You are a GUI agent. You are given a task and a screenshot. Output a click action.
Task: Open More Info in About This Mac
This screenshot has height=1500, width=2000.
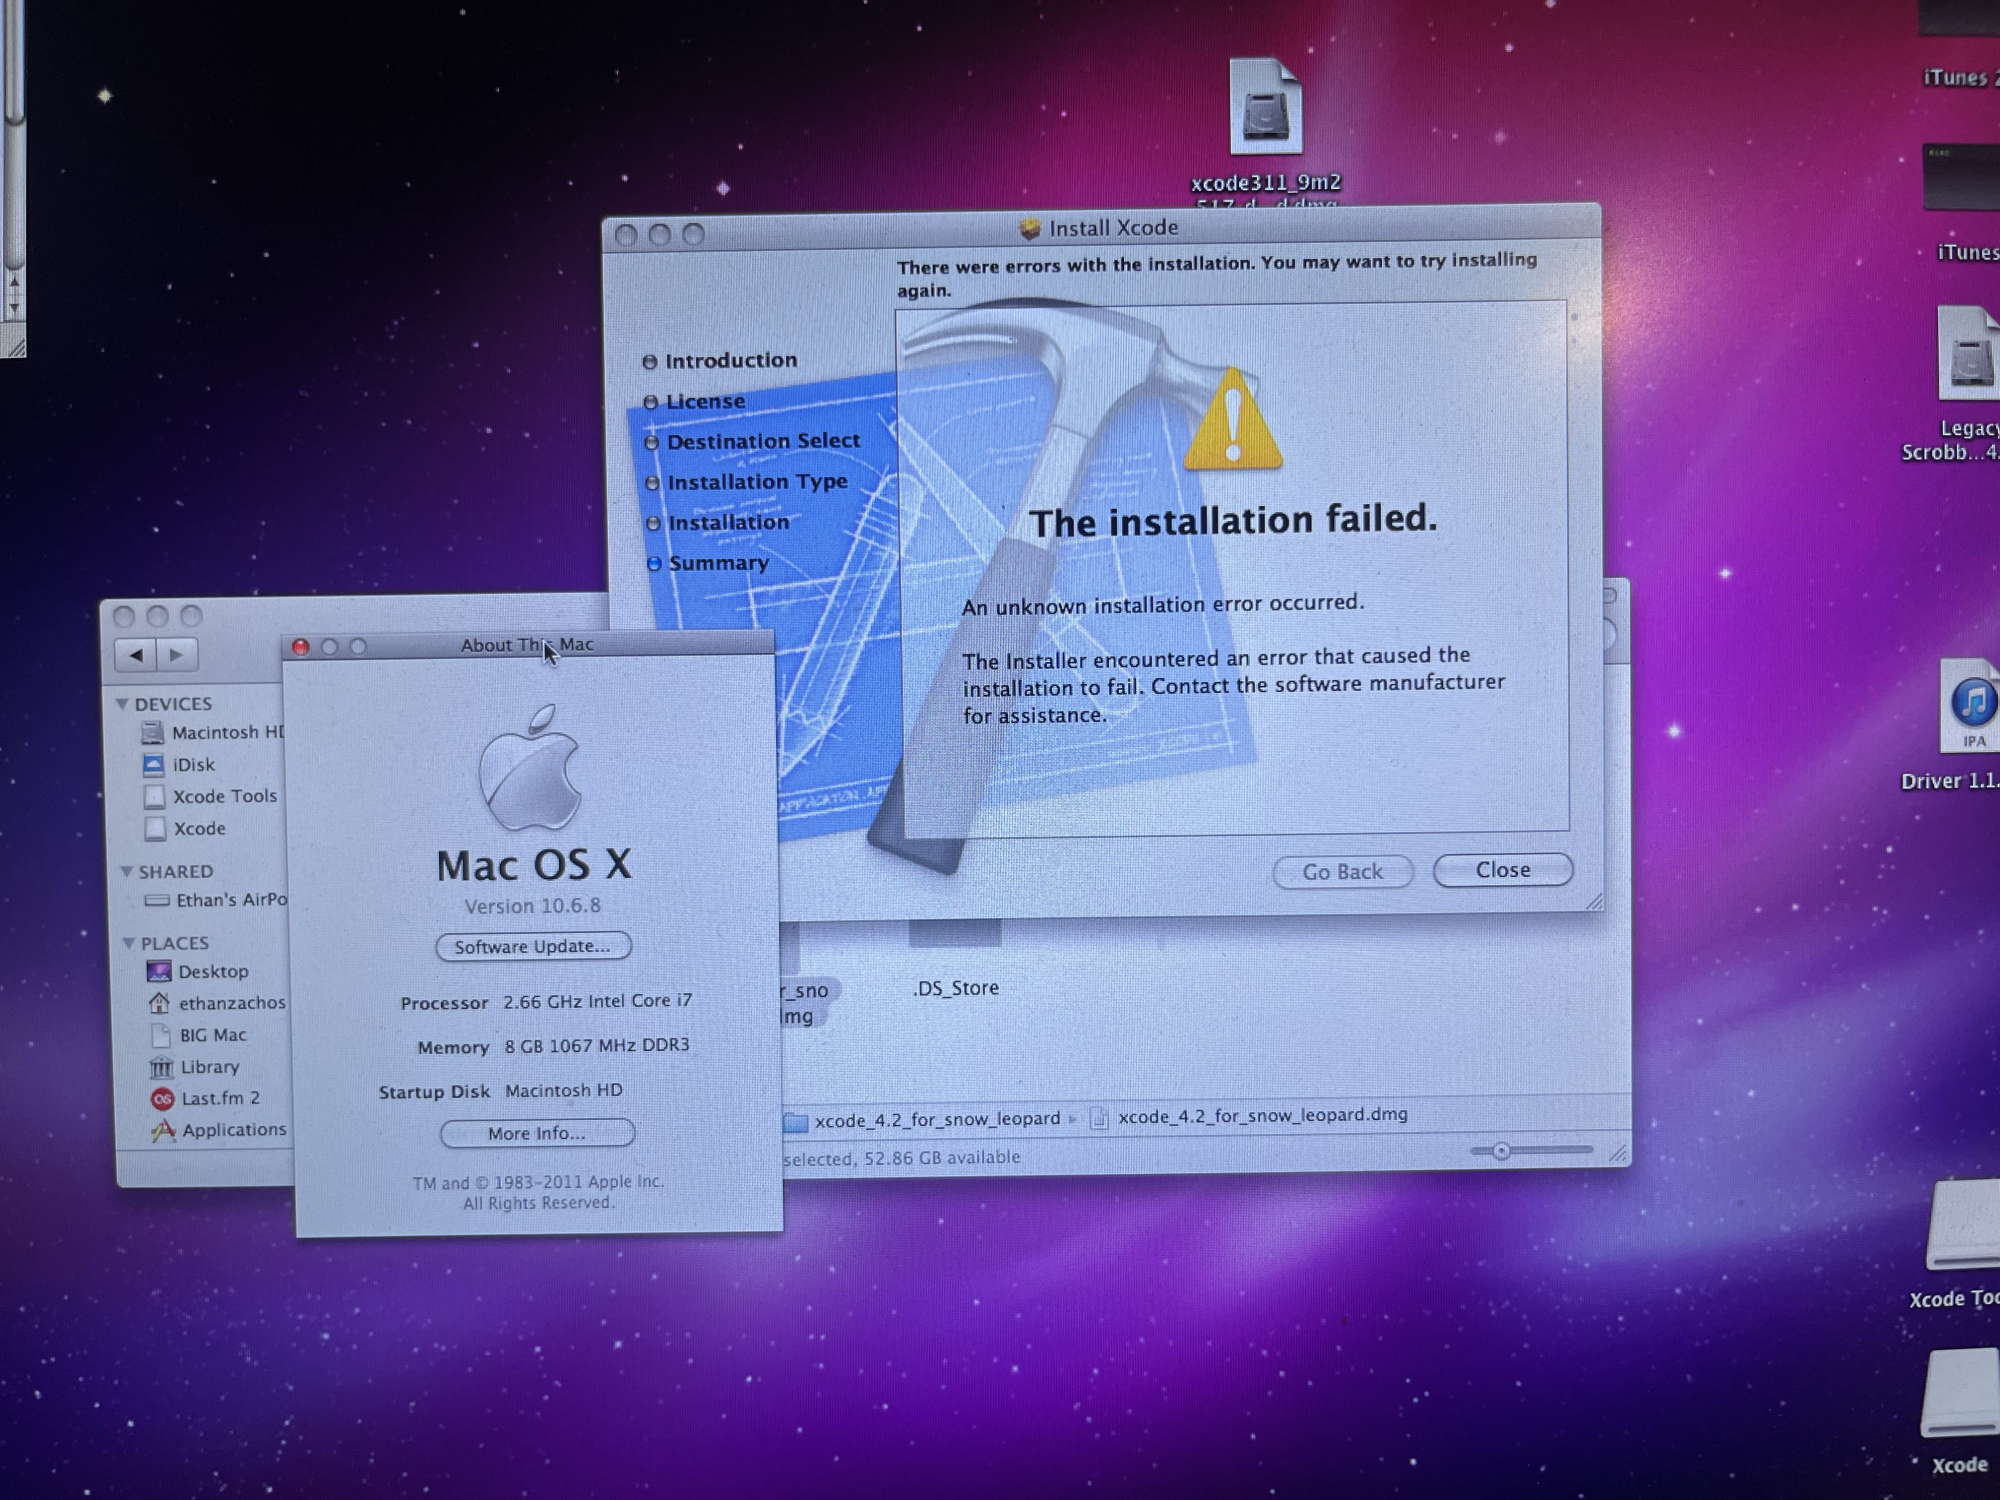(x=537, y=1133)
